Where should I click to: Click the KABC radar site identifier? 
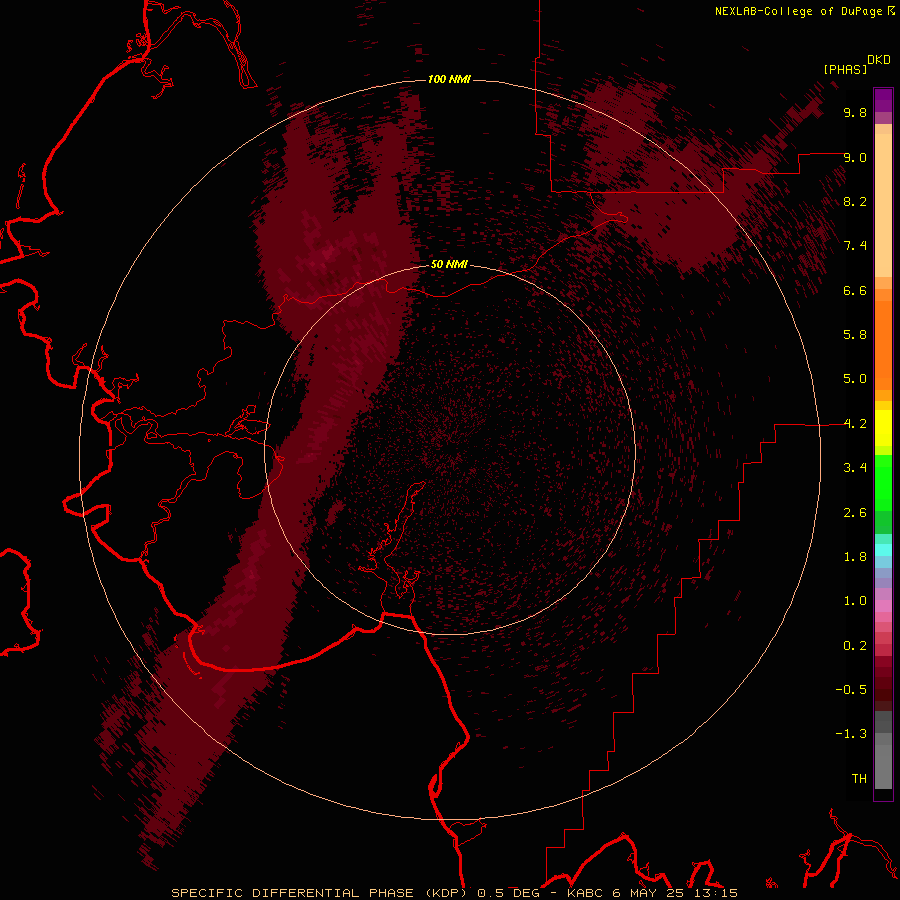[586, 893]
